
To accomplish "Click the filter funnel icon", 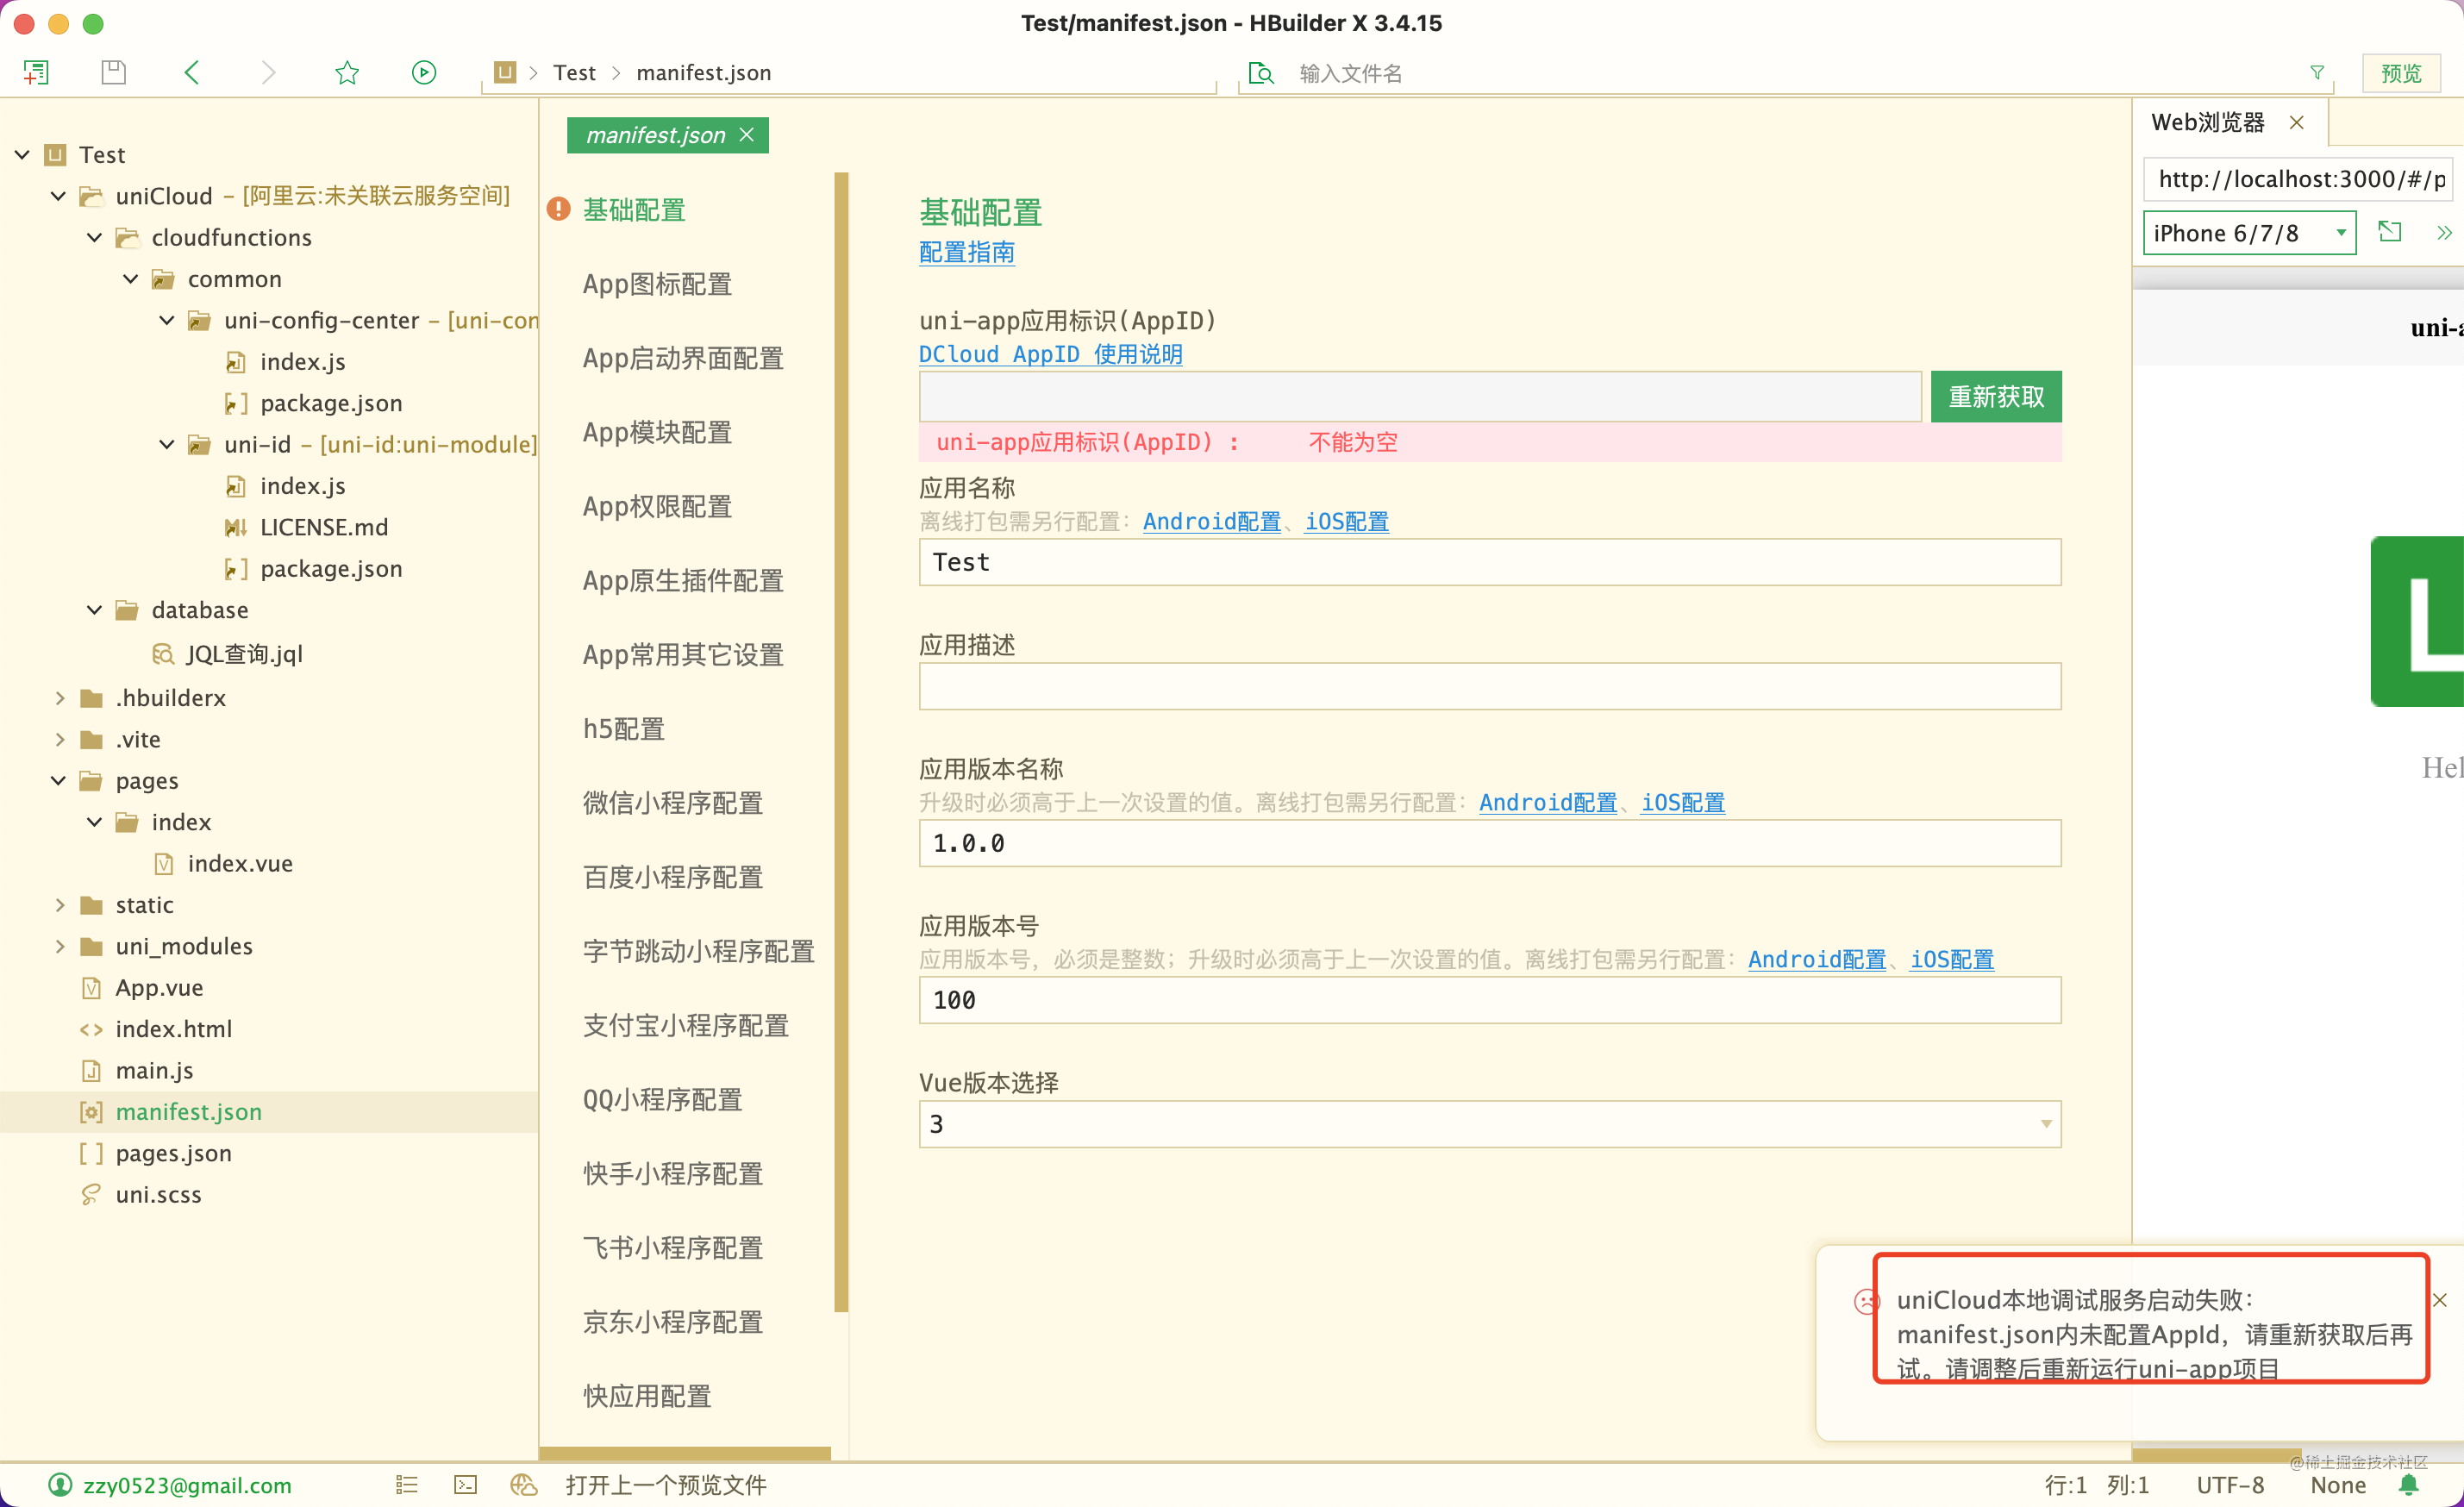I will 2316,73.
